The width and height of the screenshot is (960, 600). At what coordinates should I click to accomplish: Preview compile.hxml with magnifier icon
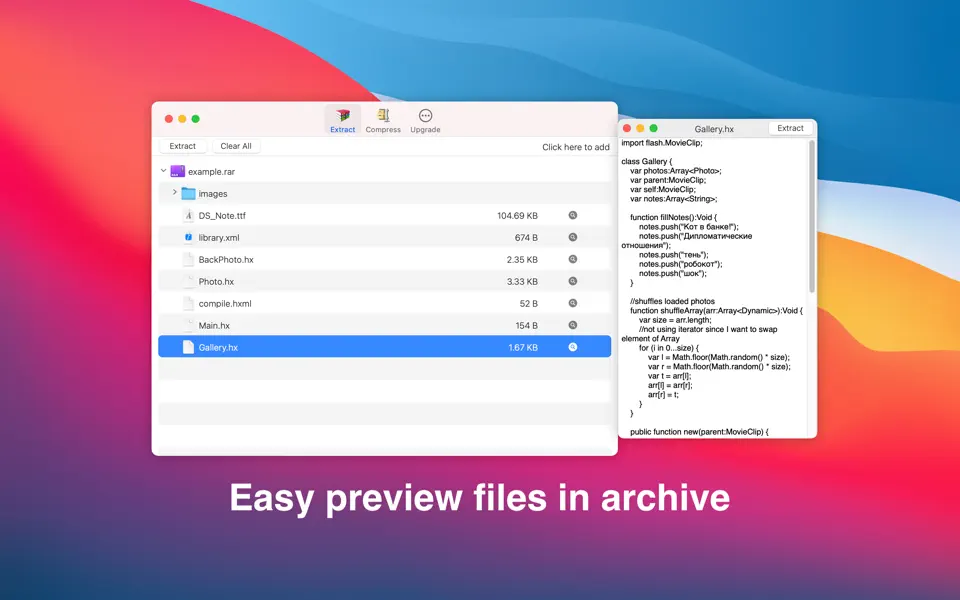point(572,303)
